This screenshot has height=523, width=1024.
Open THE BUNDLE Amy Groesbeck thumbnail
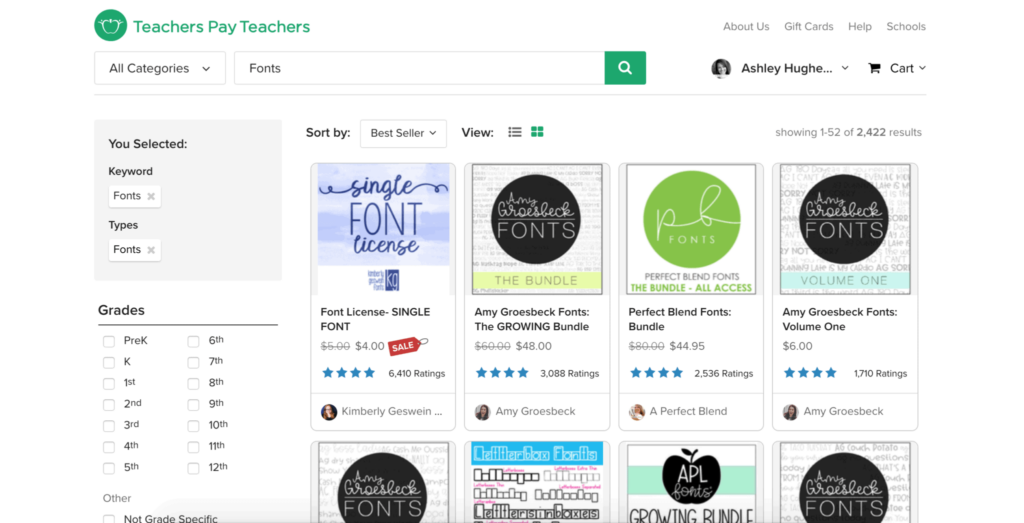pyautogui.click(x=537, y=229)
